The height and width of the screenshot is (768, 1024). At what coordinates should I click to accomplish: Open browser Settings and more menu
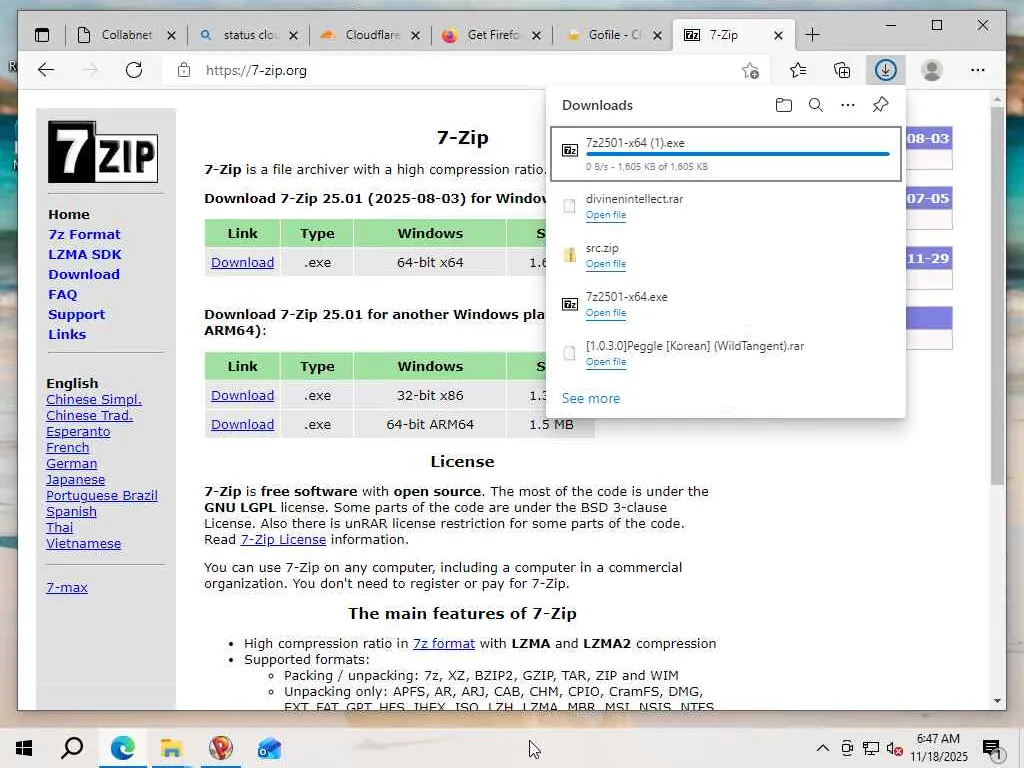pos(978,70)
